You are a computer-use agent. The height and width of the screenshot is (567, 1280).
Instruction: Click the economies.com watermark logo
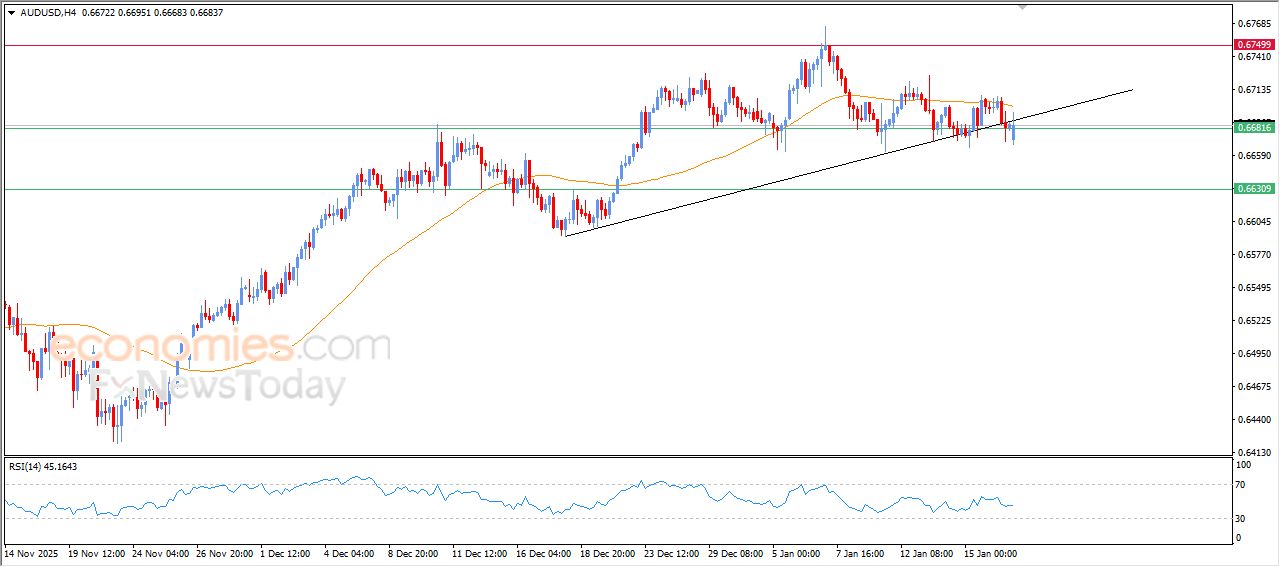220,347
